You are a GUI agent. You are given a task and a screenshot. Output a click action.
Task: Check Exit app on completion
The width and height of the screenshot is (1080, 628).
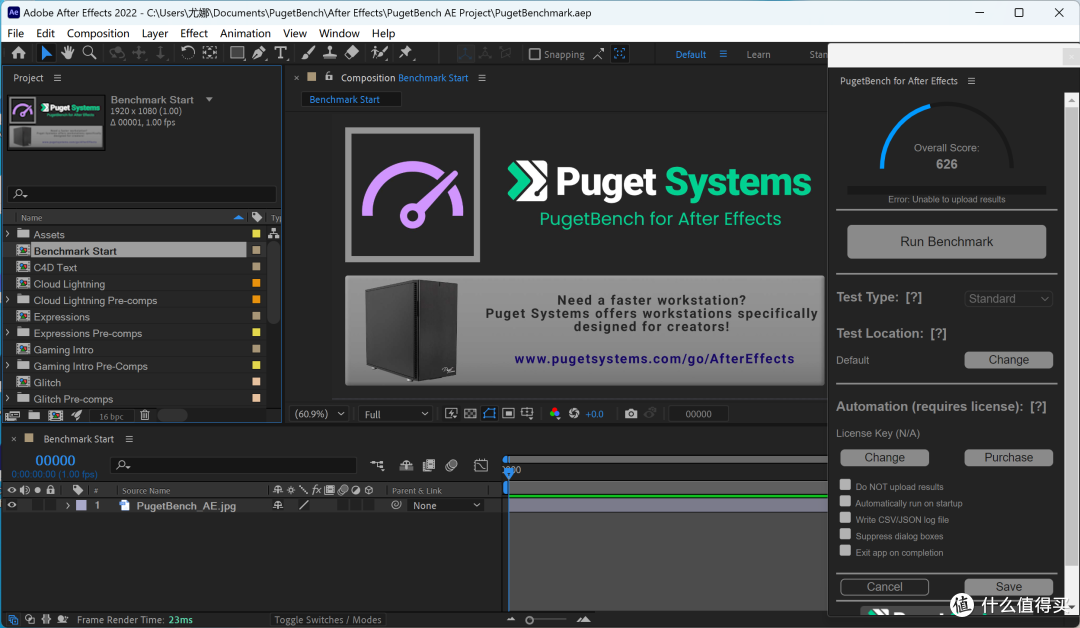(x=845, y=551)
